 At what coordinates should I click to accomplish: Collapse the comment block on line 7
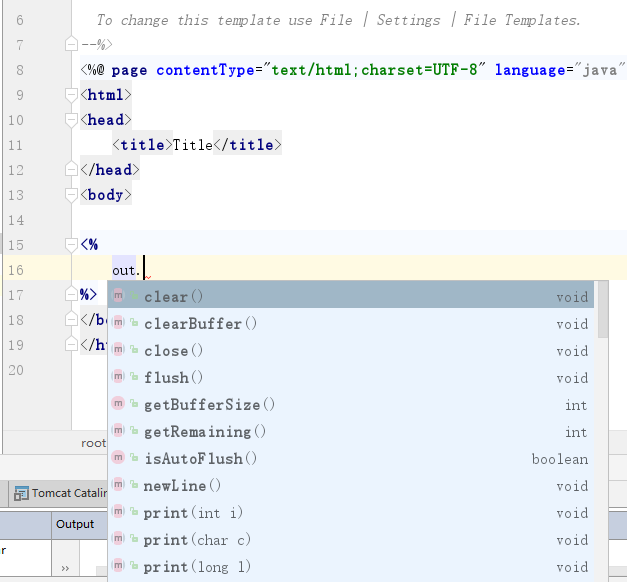point(71,44)
